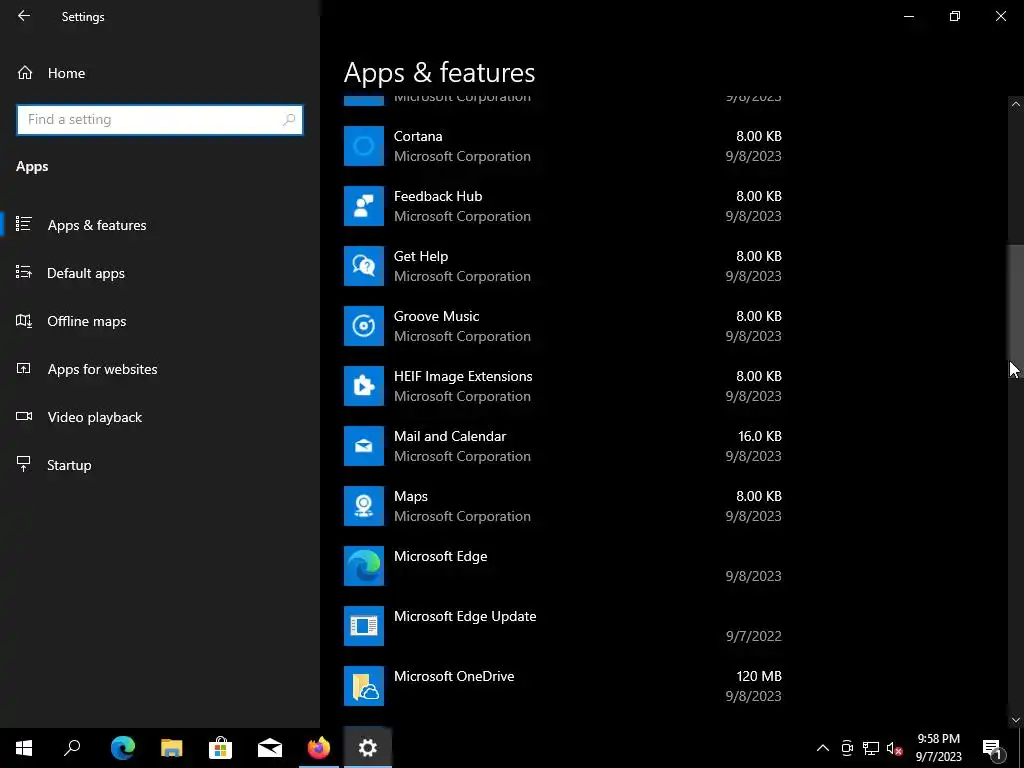Select the Maps entry name
Viewport: 1024px width, 768px height.
click(x=411, y=496)
